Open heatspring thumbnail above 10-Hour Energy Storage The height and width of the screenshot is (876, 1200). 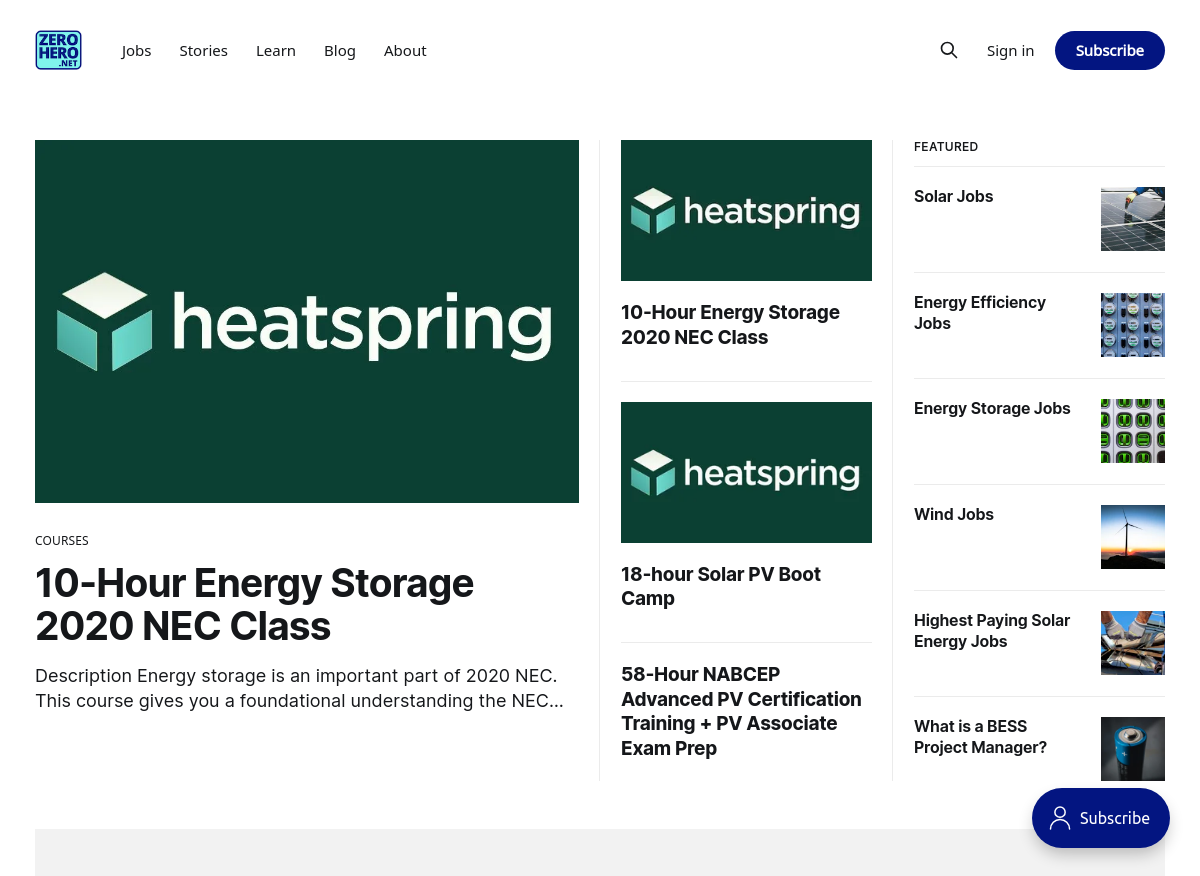click(746, 210)
